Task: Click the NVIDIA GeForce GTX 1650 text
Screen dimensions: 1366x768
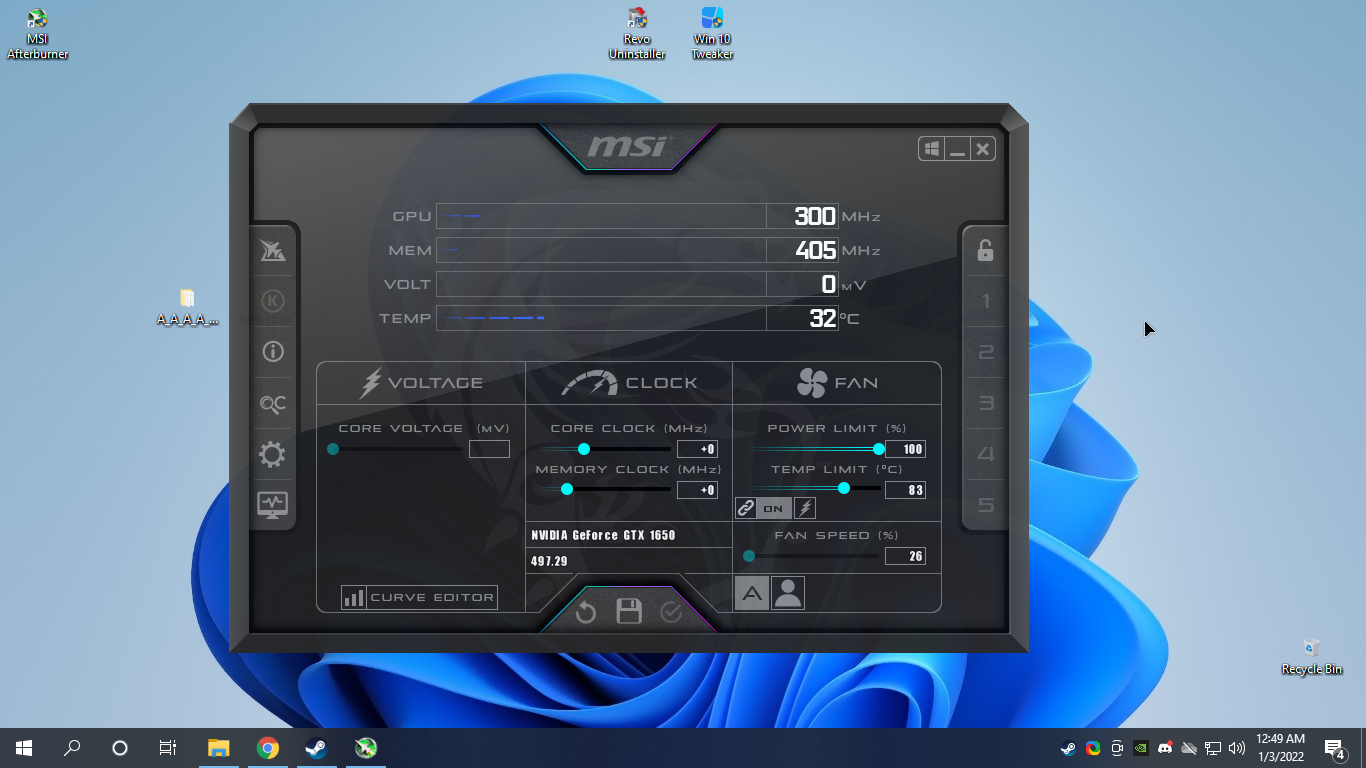Action: pos(603,535)
